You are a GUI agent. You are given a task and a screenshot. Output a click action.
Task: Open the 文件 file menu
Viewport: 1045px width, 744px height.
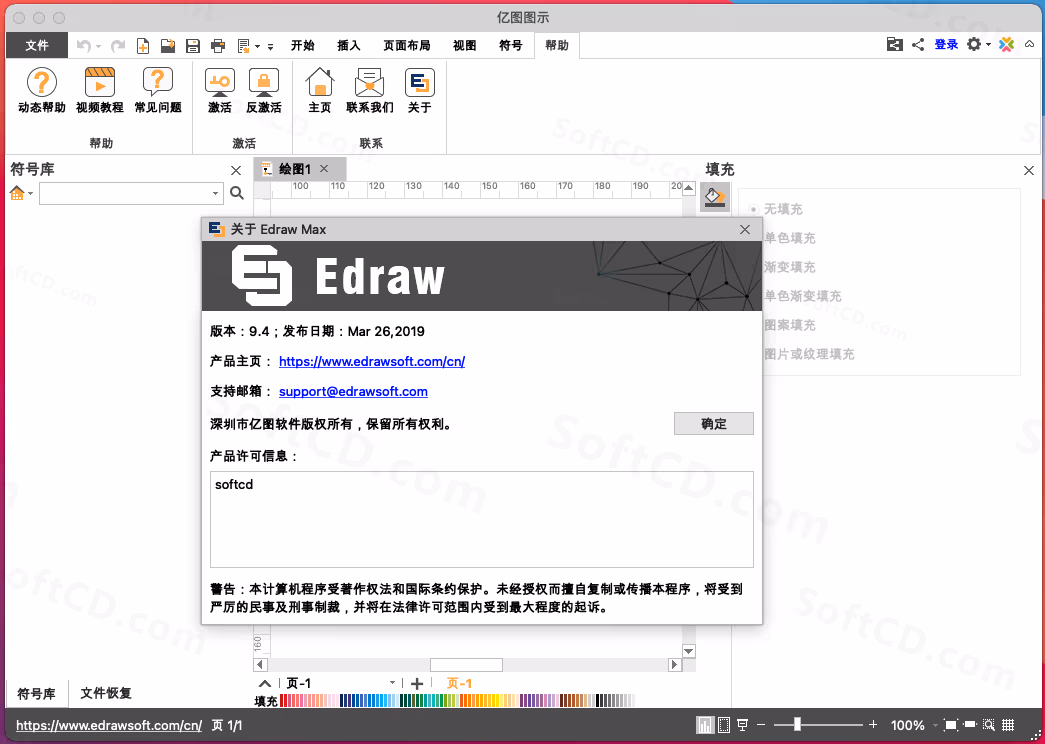click(x=37, y=45)
